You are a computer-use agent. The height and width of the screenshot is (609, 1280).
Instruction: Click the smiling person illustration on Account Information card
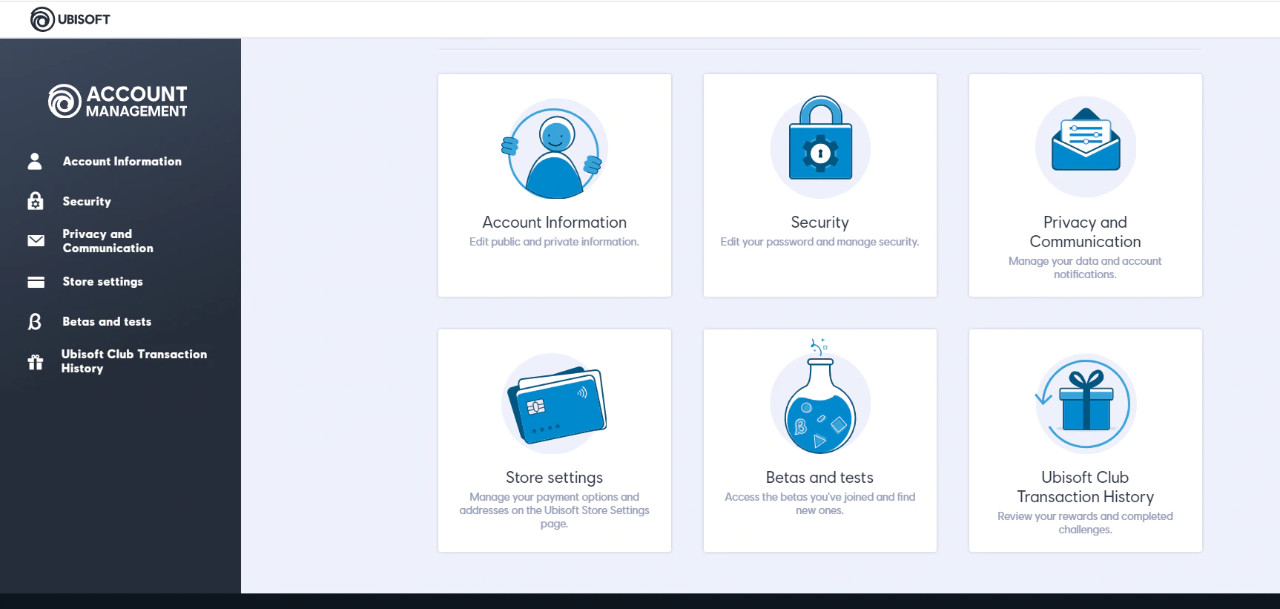(554, 149)
